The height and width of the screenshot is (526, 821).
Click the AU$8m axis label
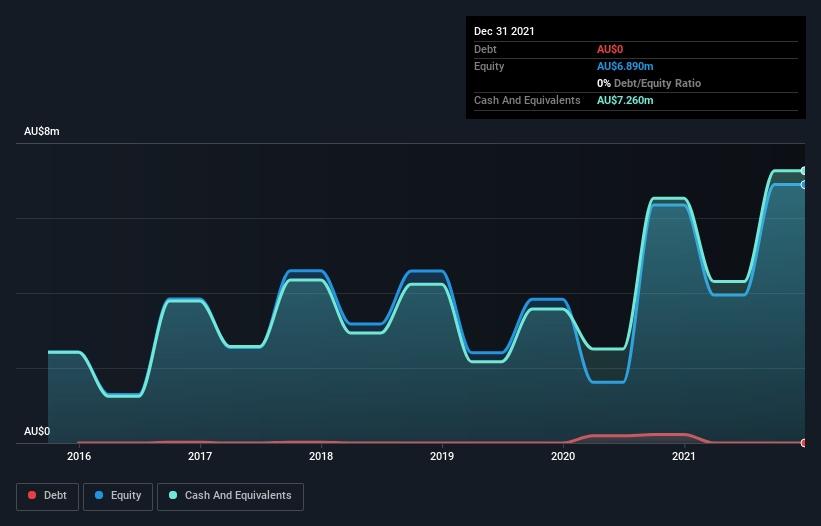click(41, 131)
